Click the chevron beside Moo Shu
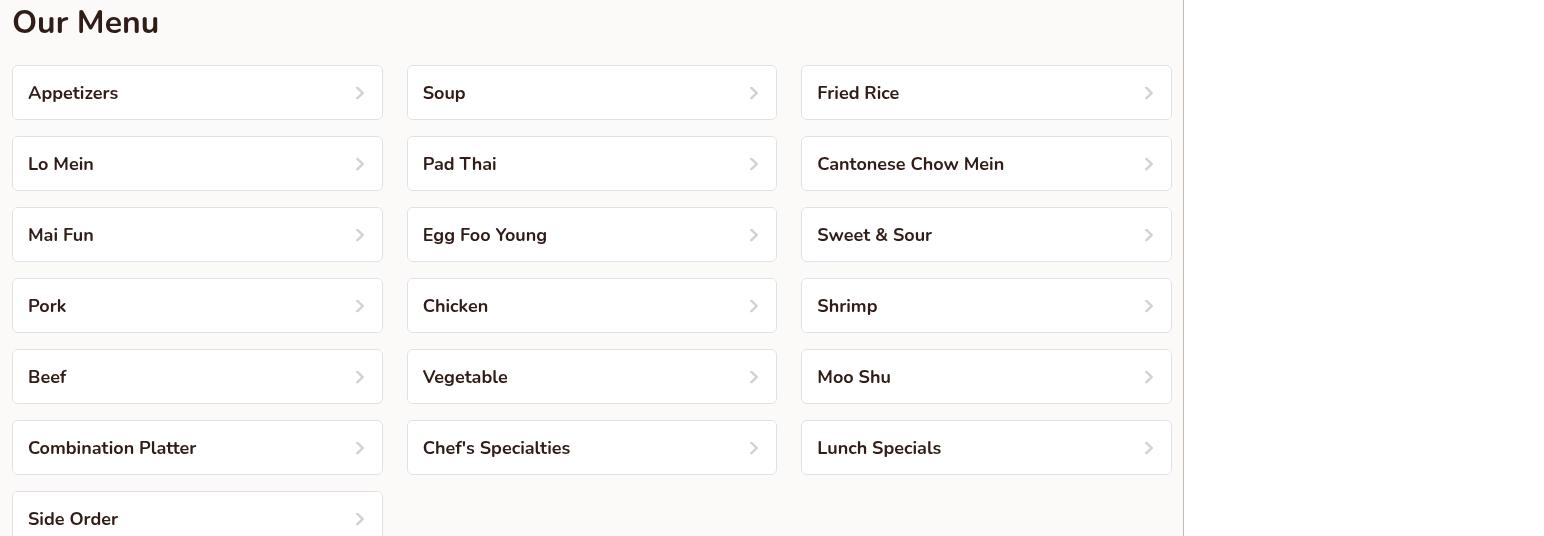Image resolution: width=1544 pixels, height=536 pixels. tap(1149, 377)
